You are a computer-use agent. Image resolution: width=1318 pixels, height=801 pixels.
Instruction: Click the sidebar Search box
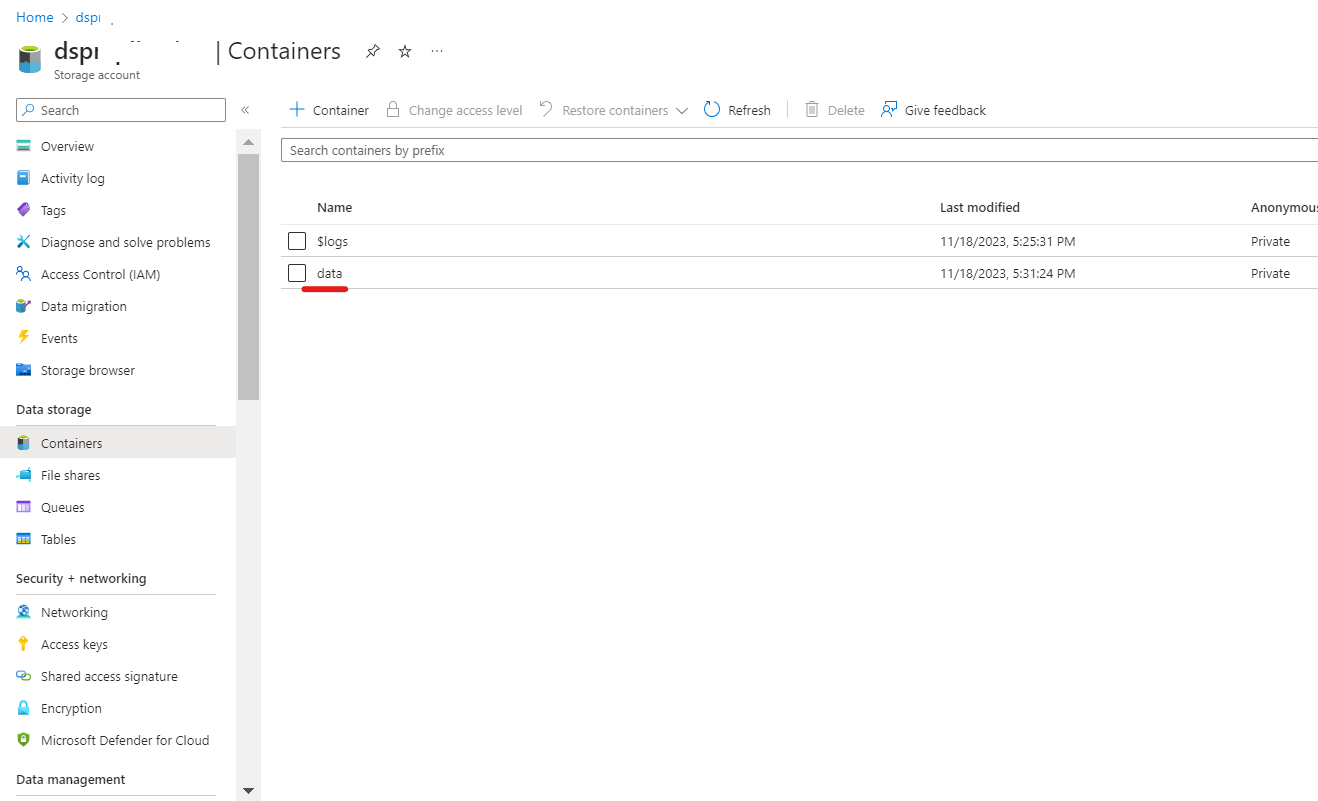coord(121,110)
